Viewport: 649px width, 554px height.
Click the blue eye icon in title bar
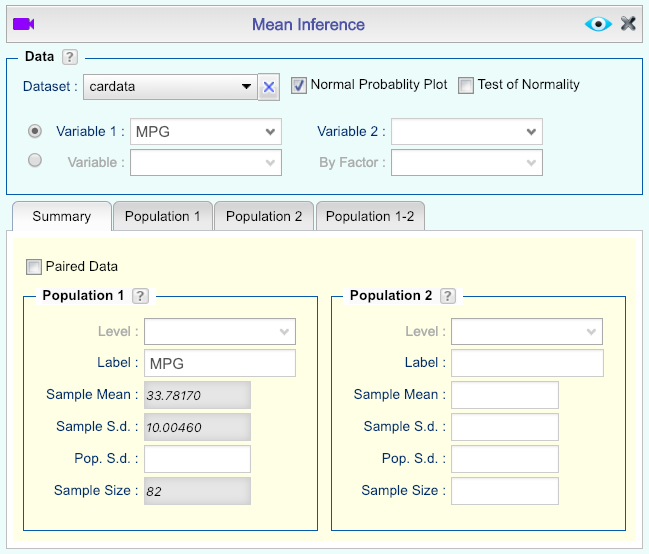click(x=598, y=24)
